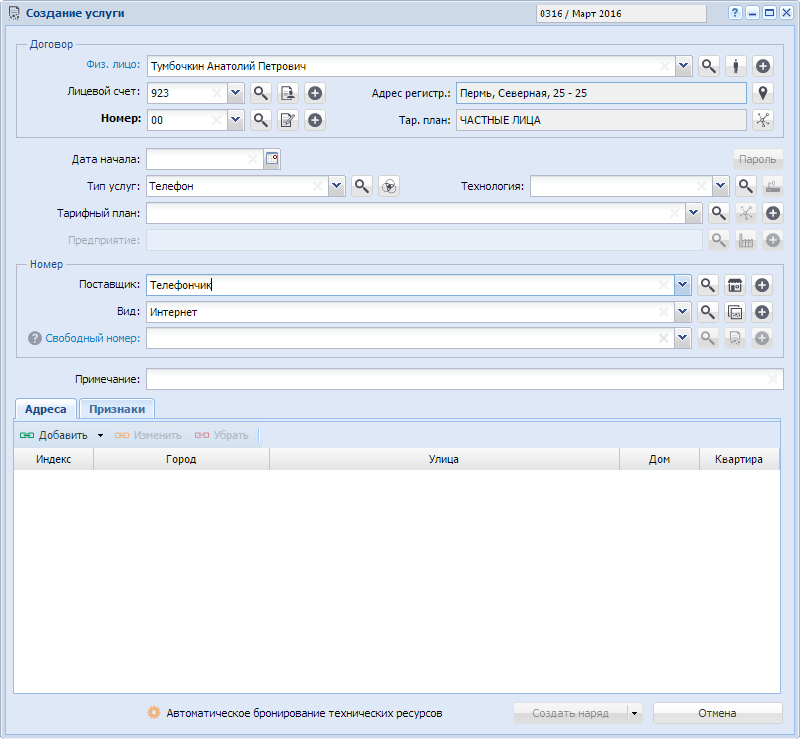Expand Поставщик dropdown list
800x739 pixels.
click(683, 285)
